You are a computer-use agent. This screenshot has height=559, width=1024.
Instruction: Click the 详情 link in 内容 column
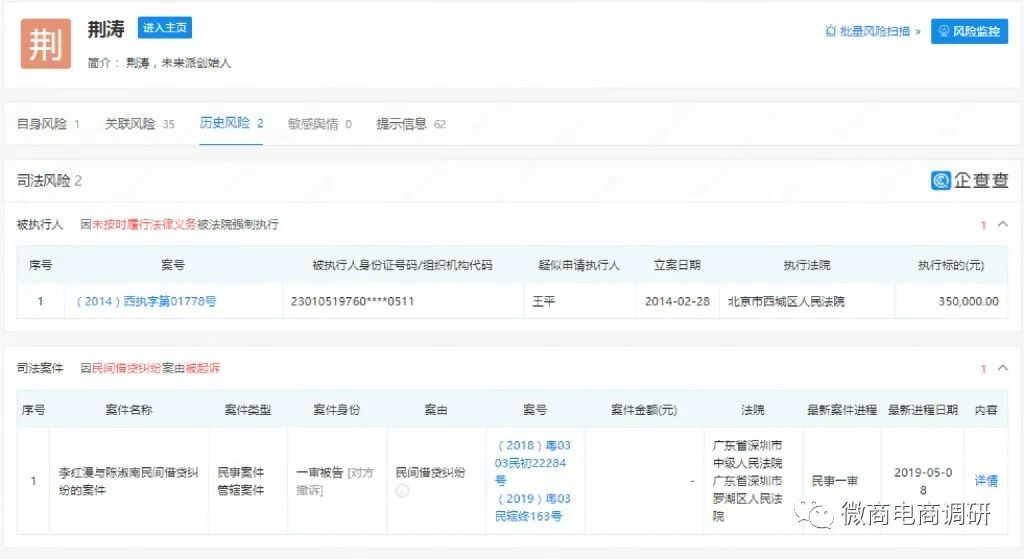pos(986,481)
